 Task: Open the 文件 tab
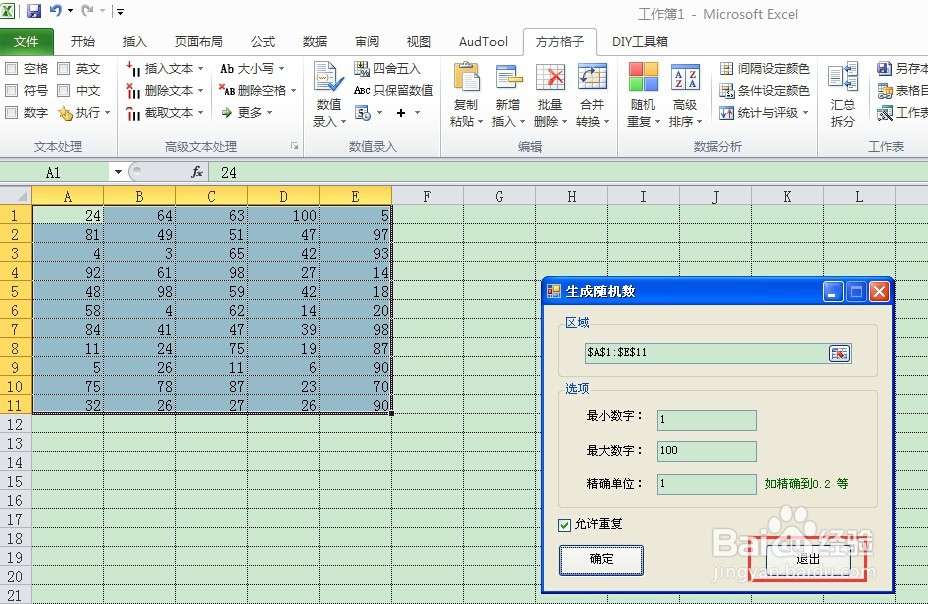coord(26,41)
